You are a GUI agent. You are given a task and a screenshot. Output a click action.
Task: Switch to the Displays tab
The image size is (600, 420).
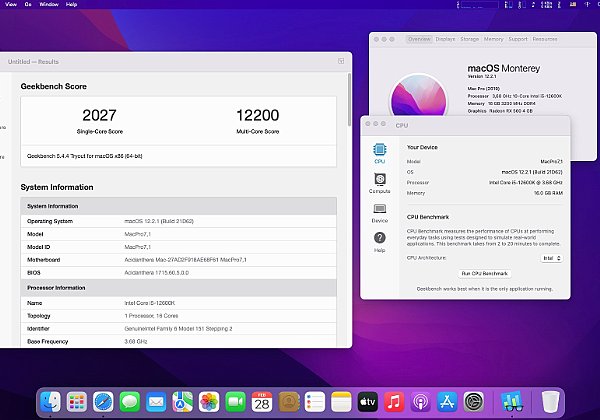pyautogui.click(x=445, y=39)
